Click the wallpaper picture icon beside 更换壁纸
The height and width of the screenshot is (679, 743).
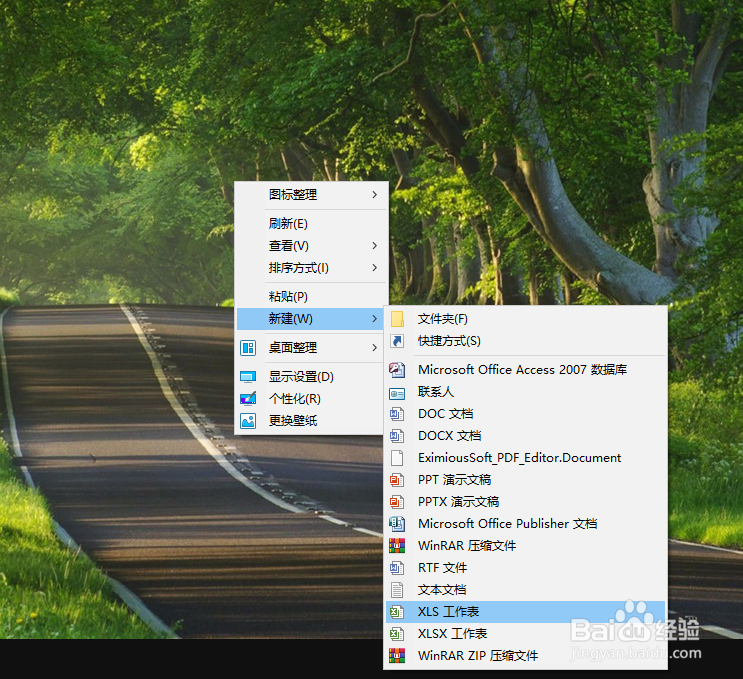pos(248,421)
